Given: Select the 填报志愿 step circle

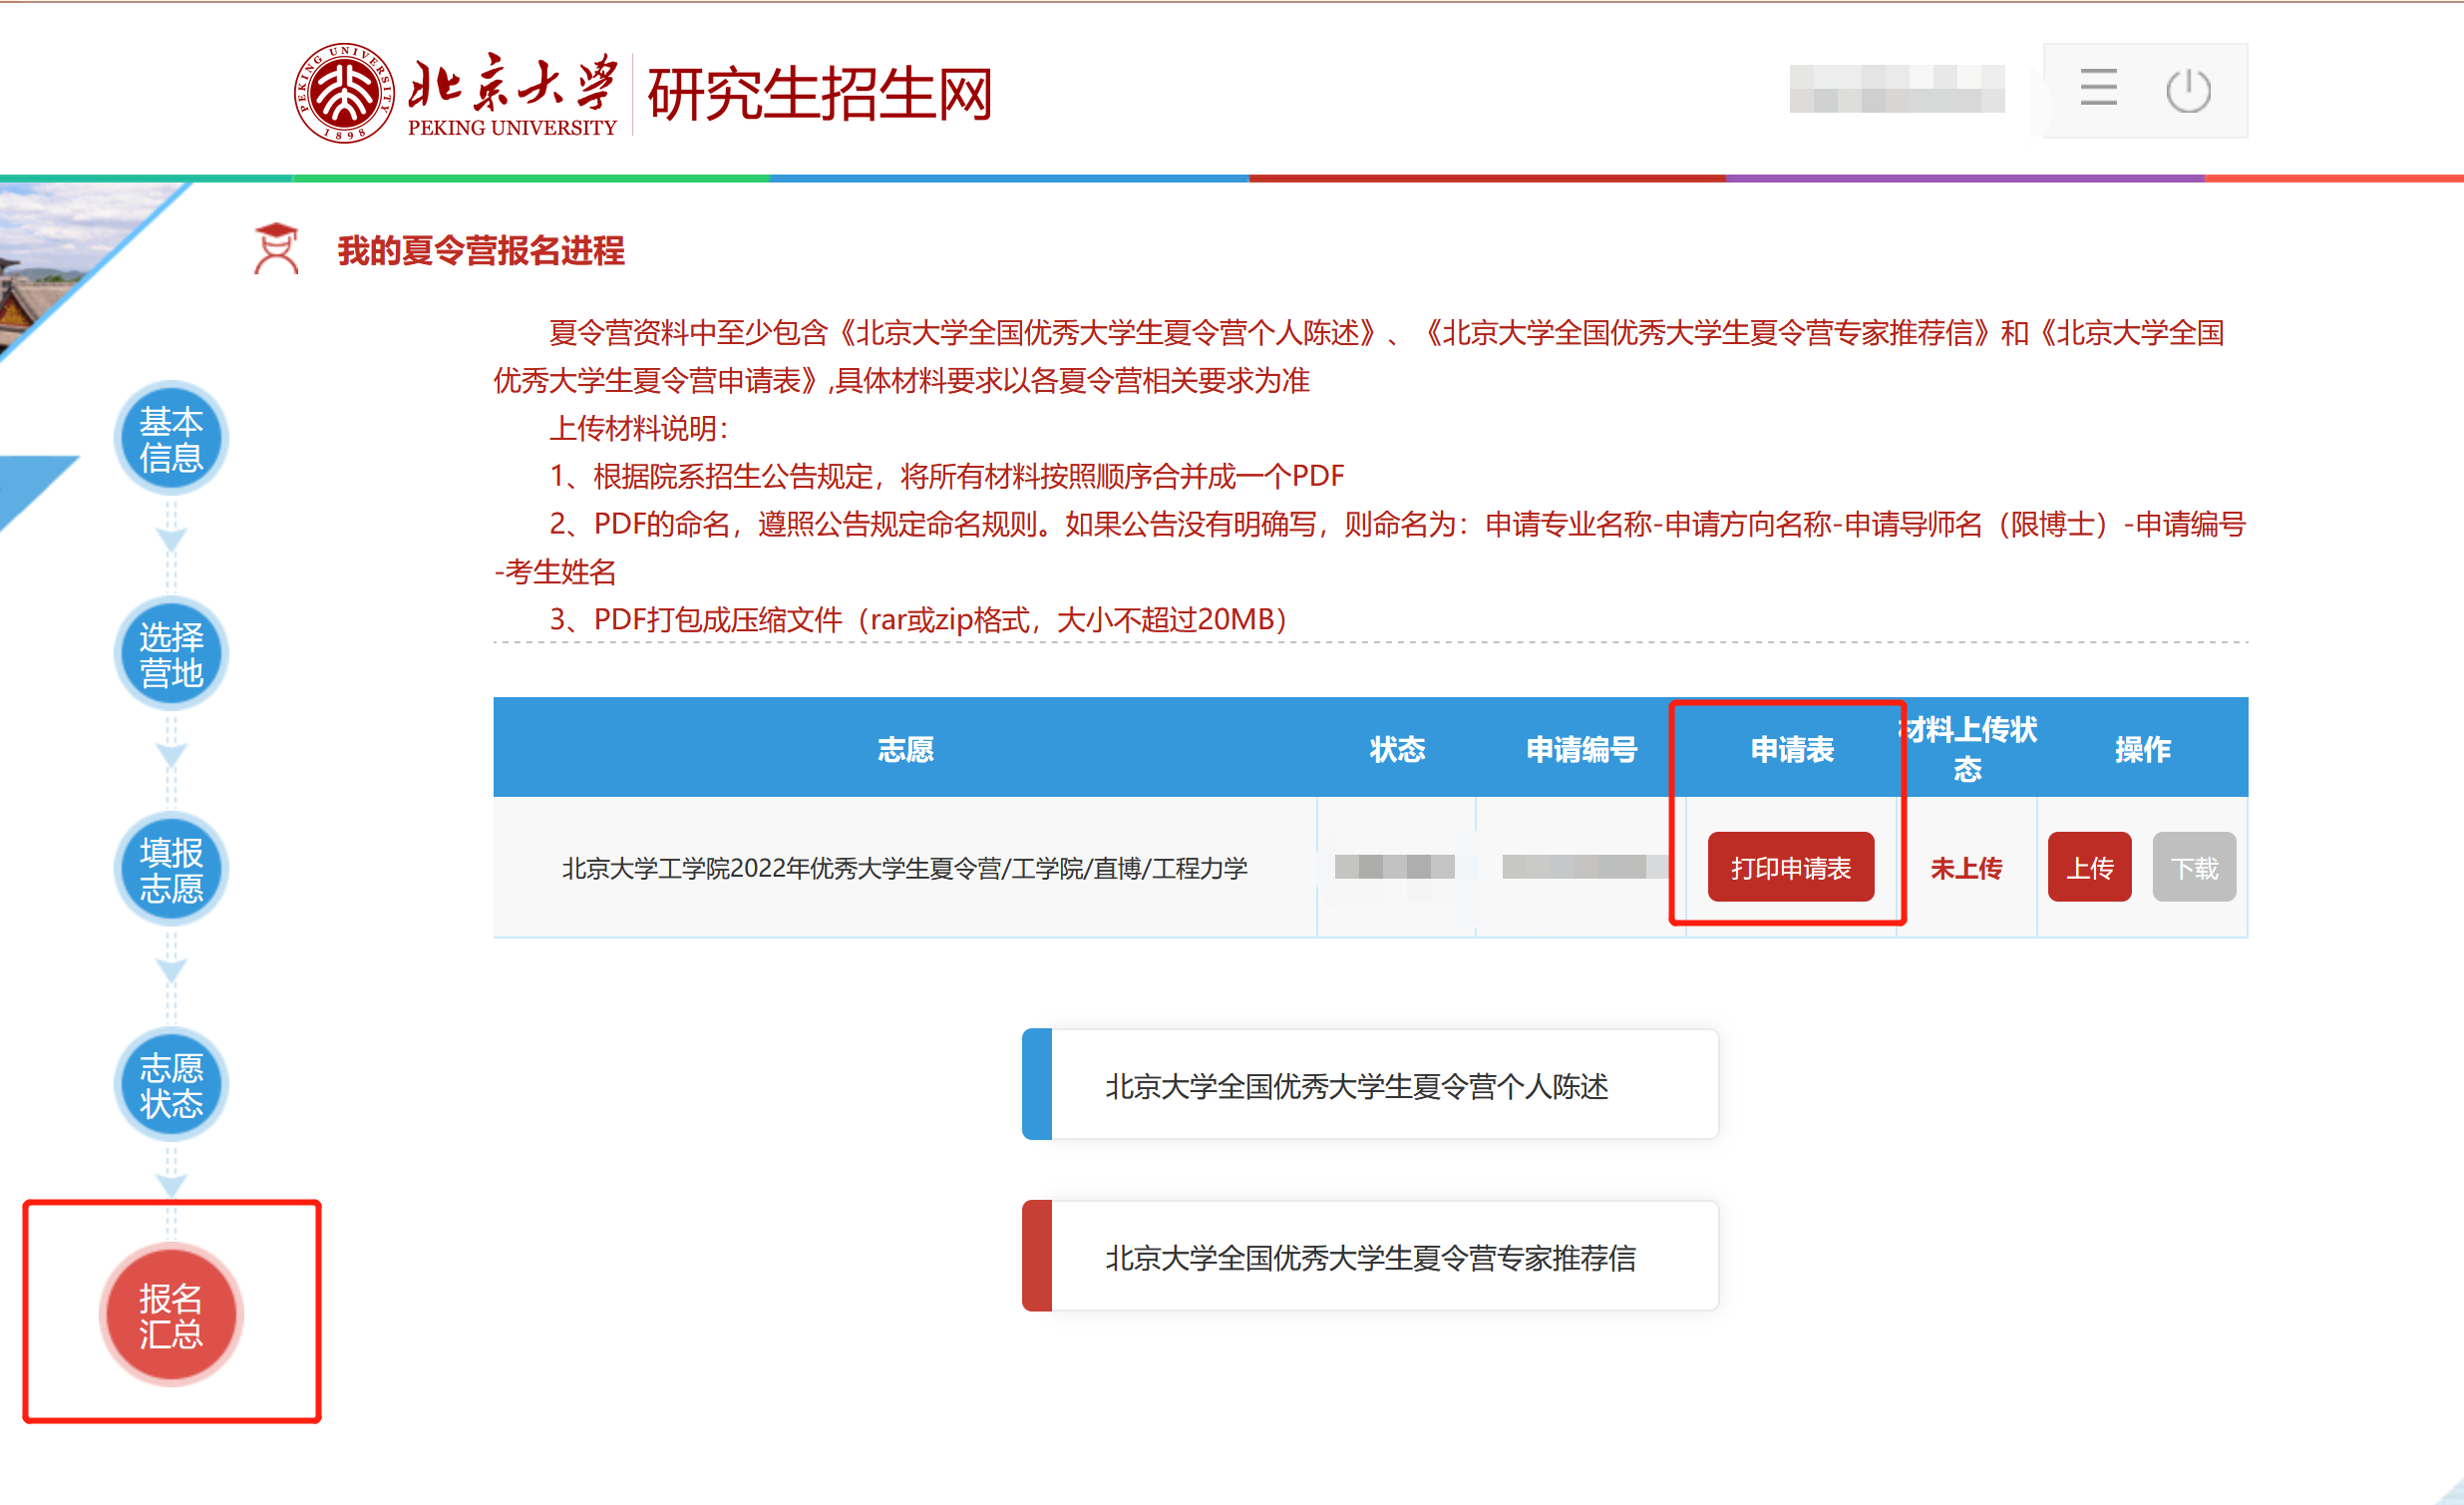Looking at the screenshot, I should click(x=171, y=869).
